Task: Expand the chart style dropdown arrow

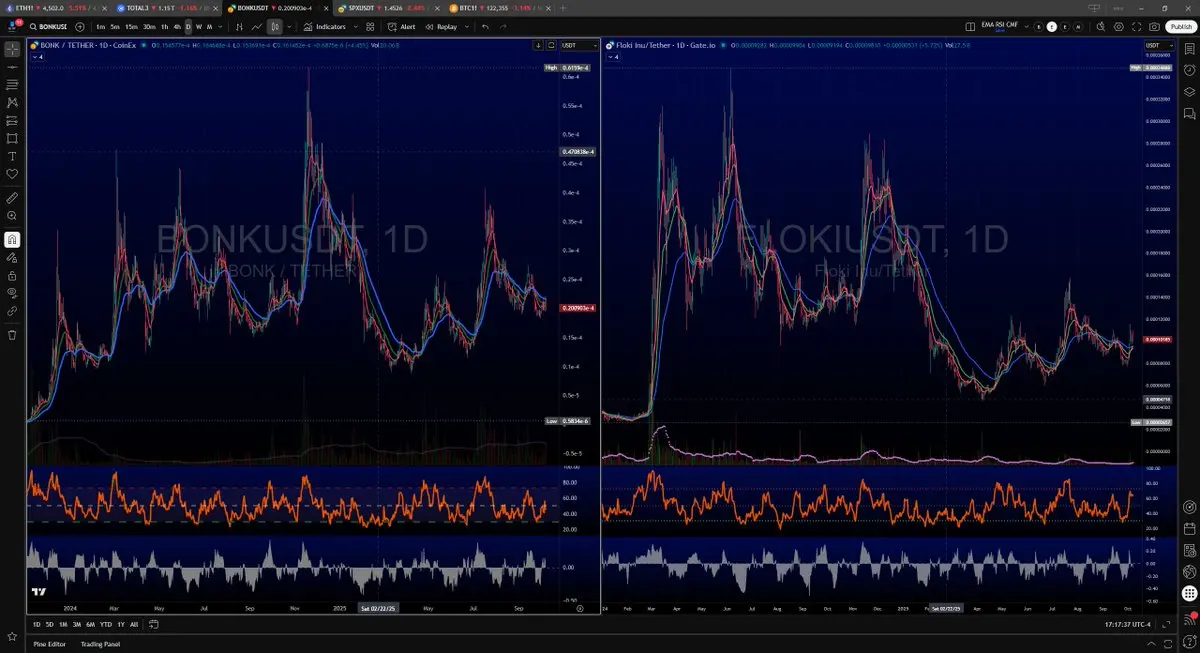Action: 288,26
